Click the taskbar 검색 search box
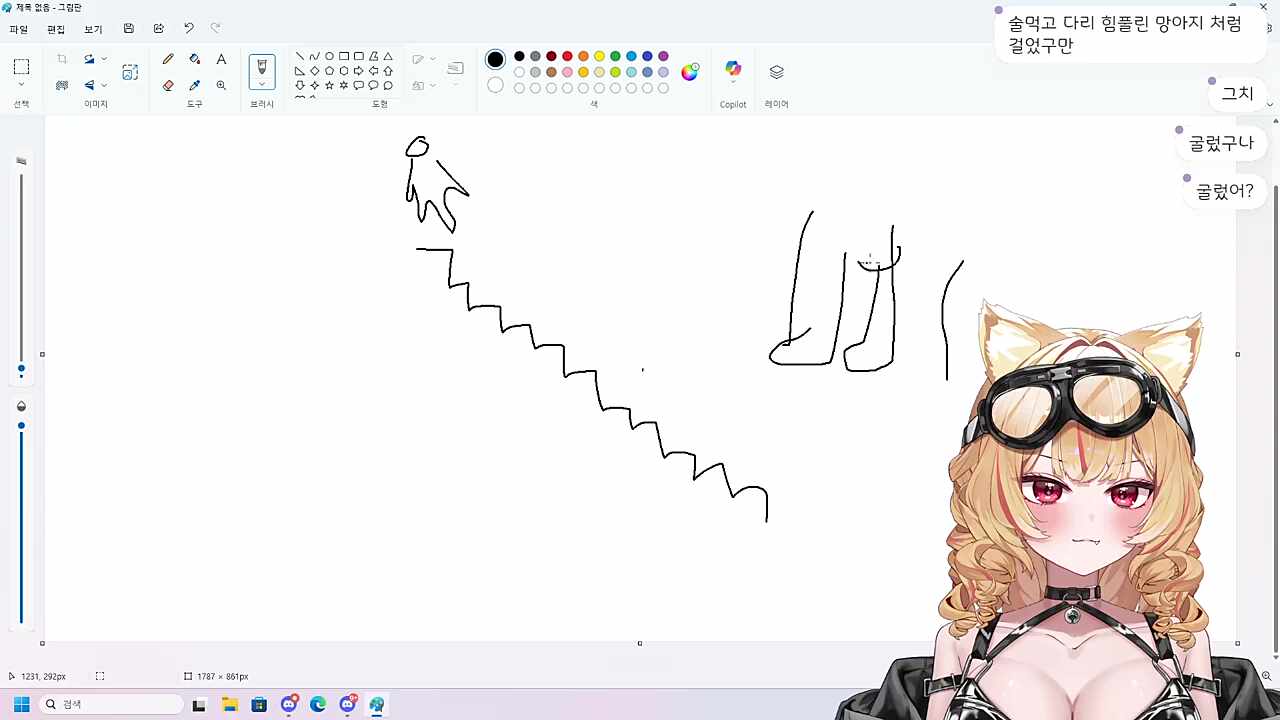The height and width of the screenshot is (720, 1280). tap(113, 704)
